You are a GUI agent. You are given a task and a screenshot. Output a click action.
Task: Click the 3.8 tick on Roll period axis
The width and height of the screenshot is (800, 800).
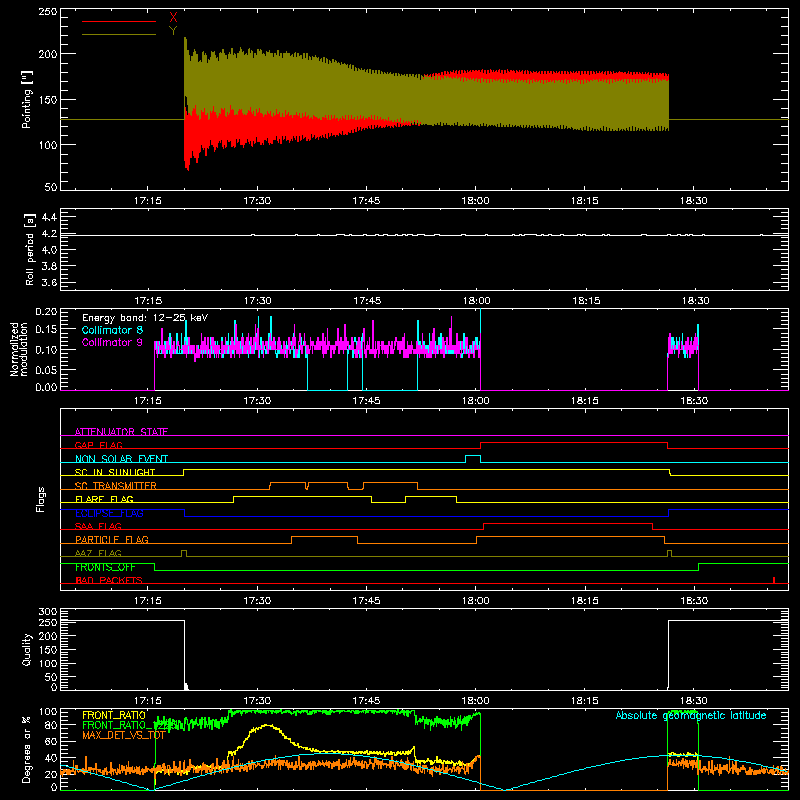(49, 266)
